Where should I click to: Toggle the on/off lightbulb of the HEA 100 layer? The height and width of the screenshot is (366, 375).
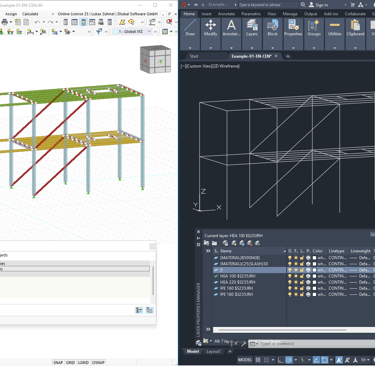[x=290, y=276]
